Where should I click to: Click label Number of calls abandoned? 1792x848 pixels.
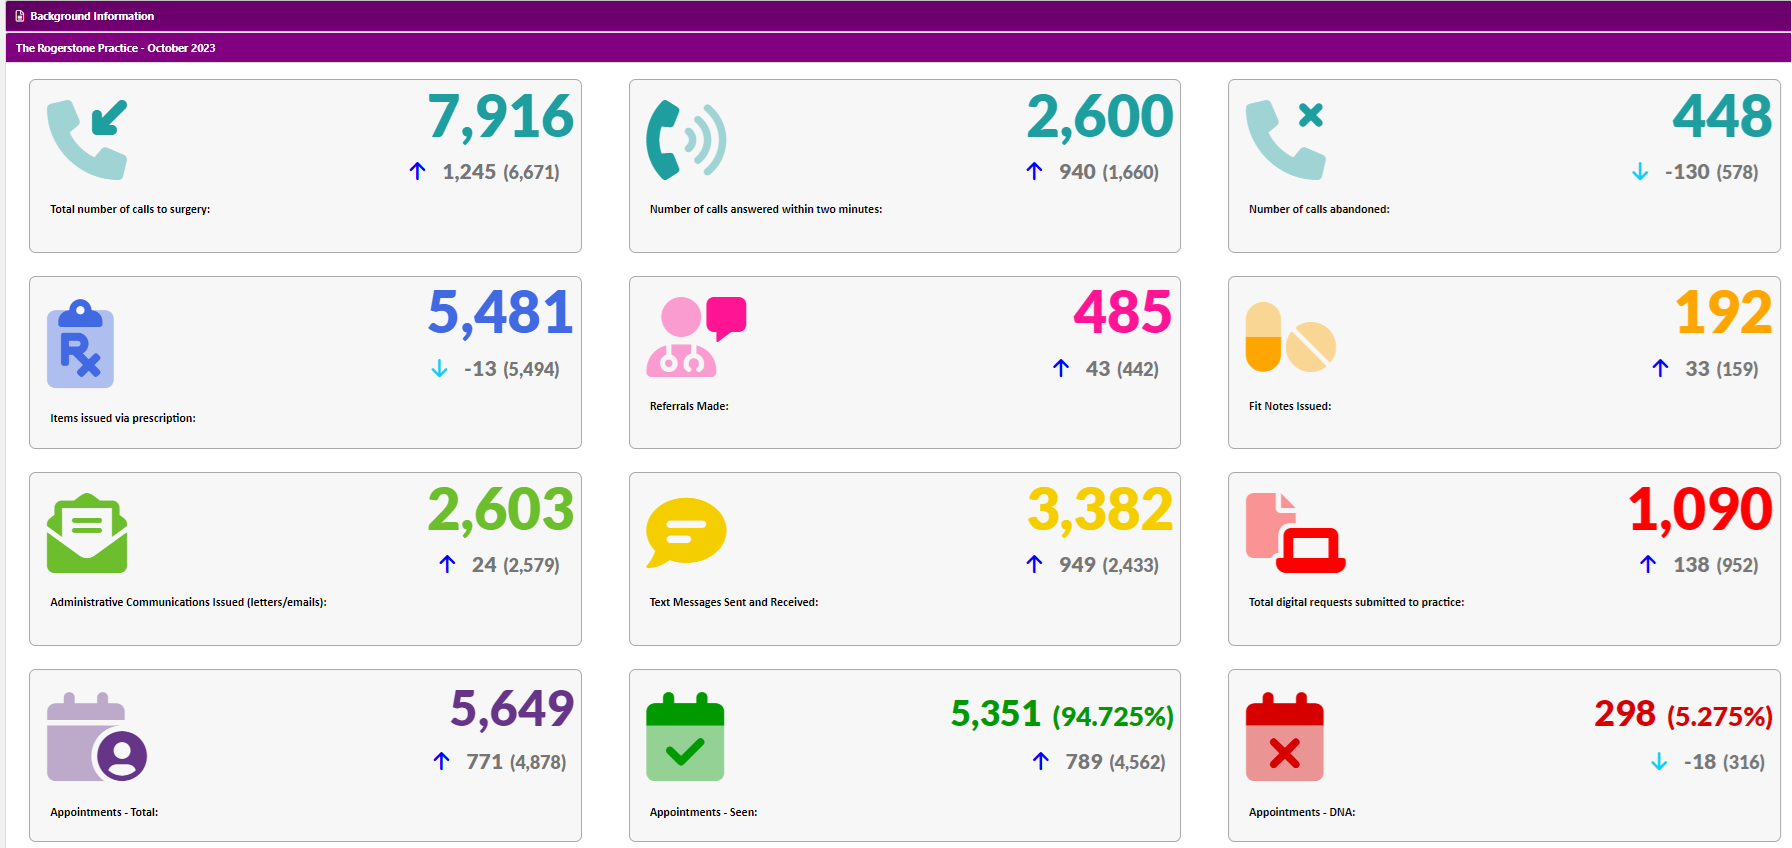1319,209
